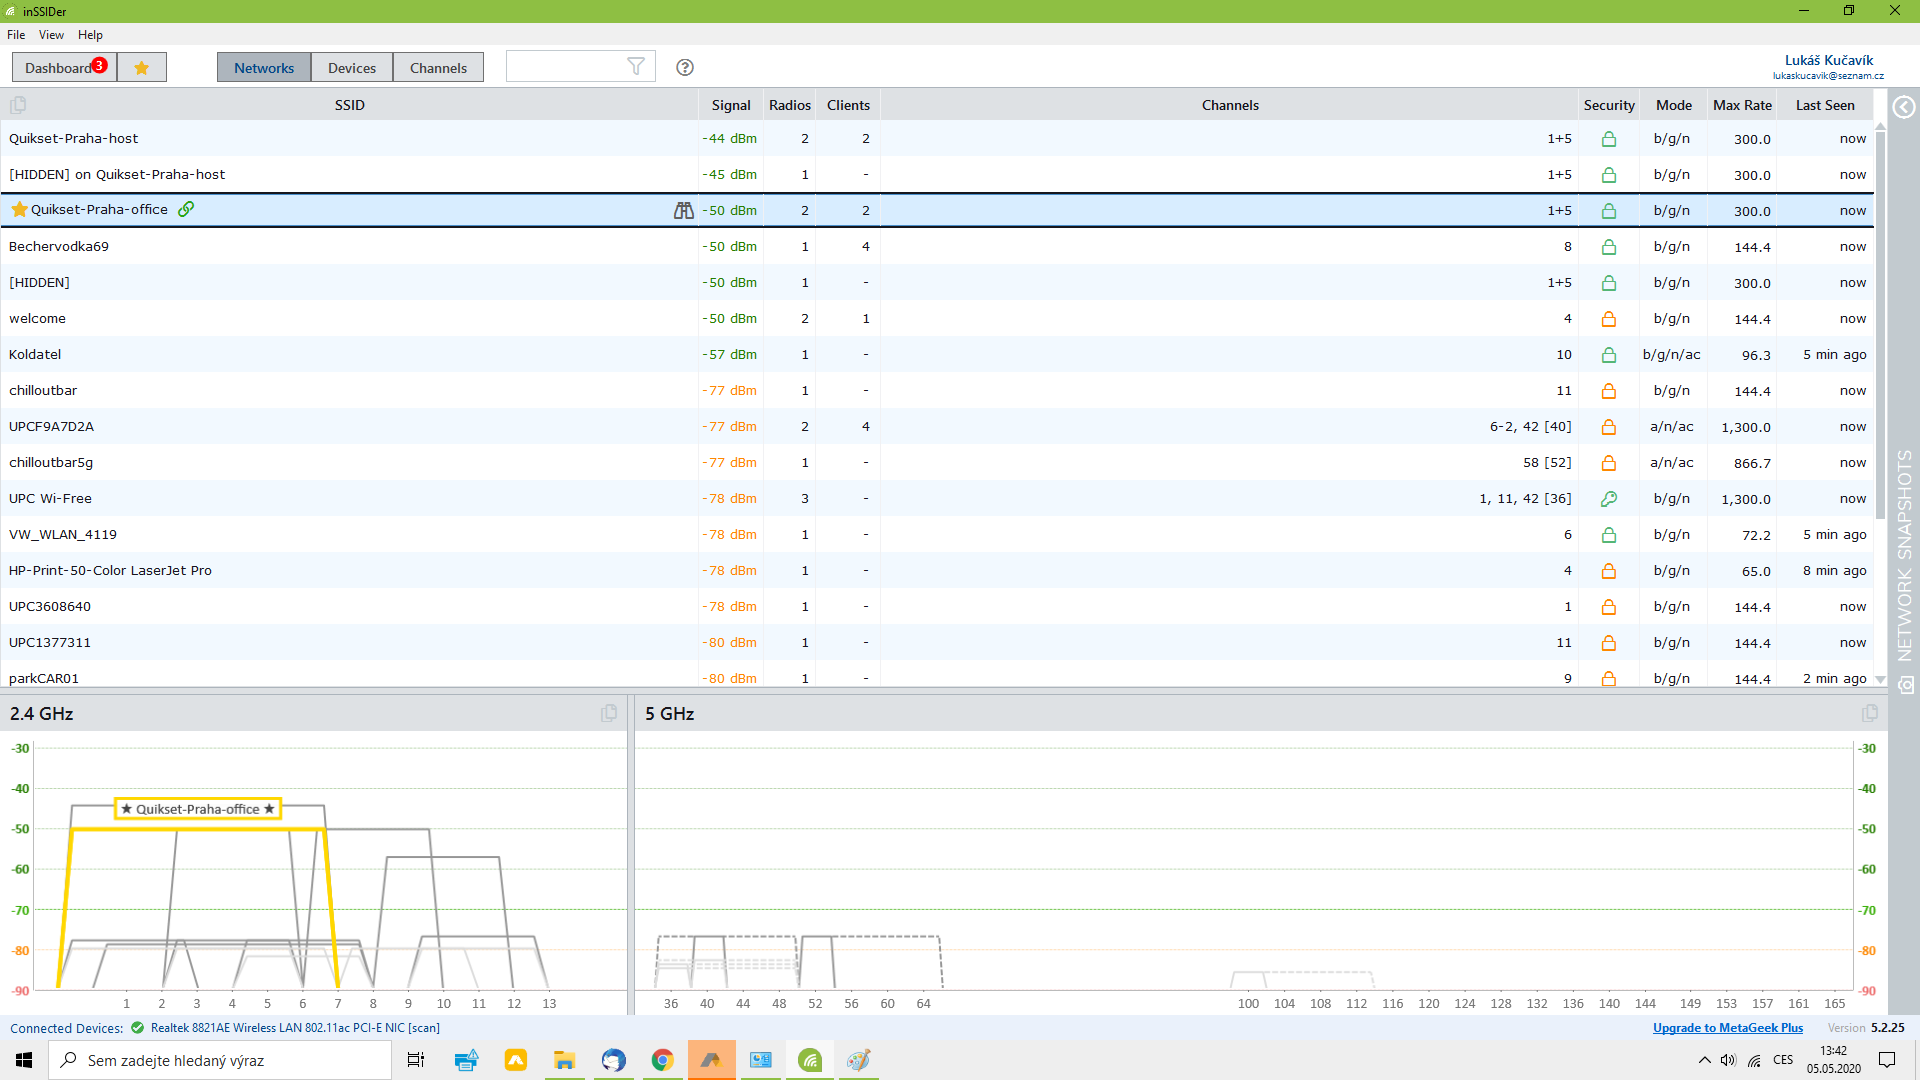The image size is (1920, 1080).
Task: Copy the 2.4 GHz graph icon
Action: tap(609, 713)
